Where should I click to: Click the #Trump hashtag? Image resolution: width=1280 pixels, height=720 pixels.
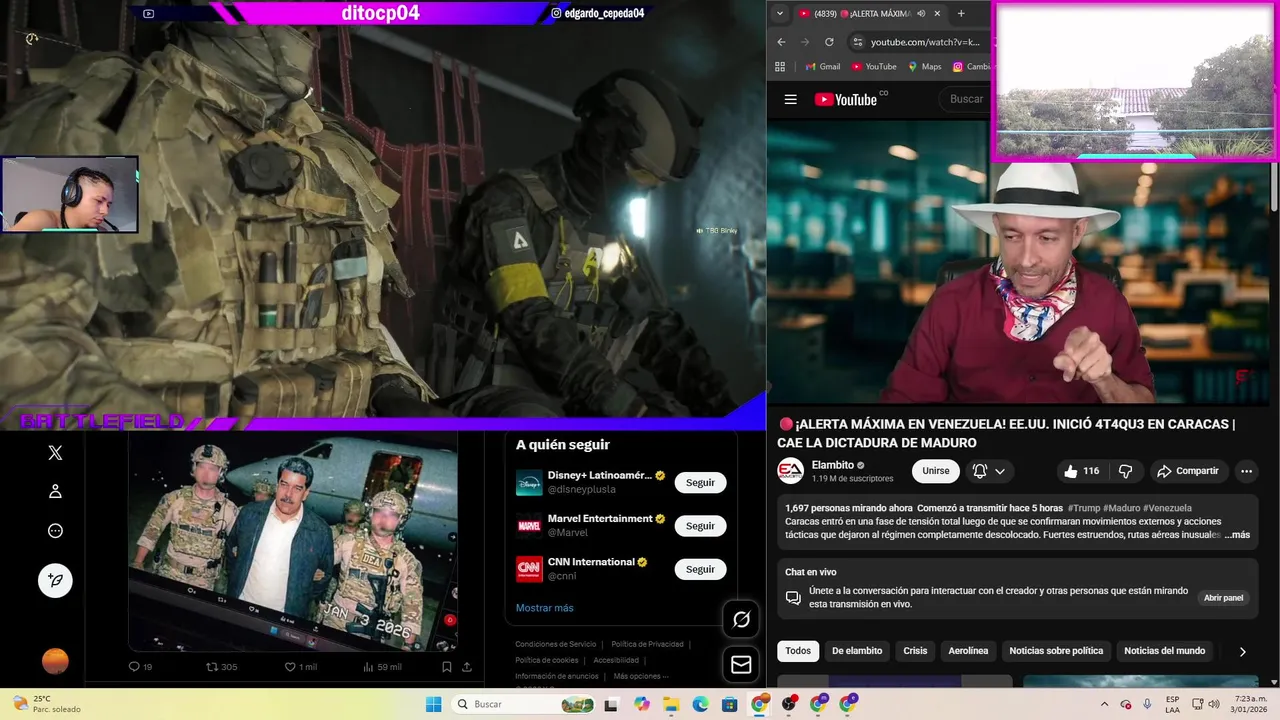(x=1084, y=508)
